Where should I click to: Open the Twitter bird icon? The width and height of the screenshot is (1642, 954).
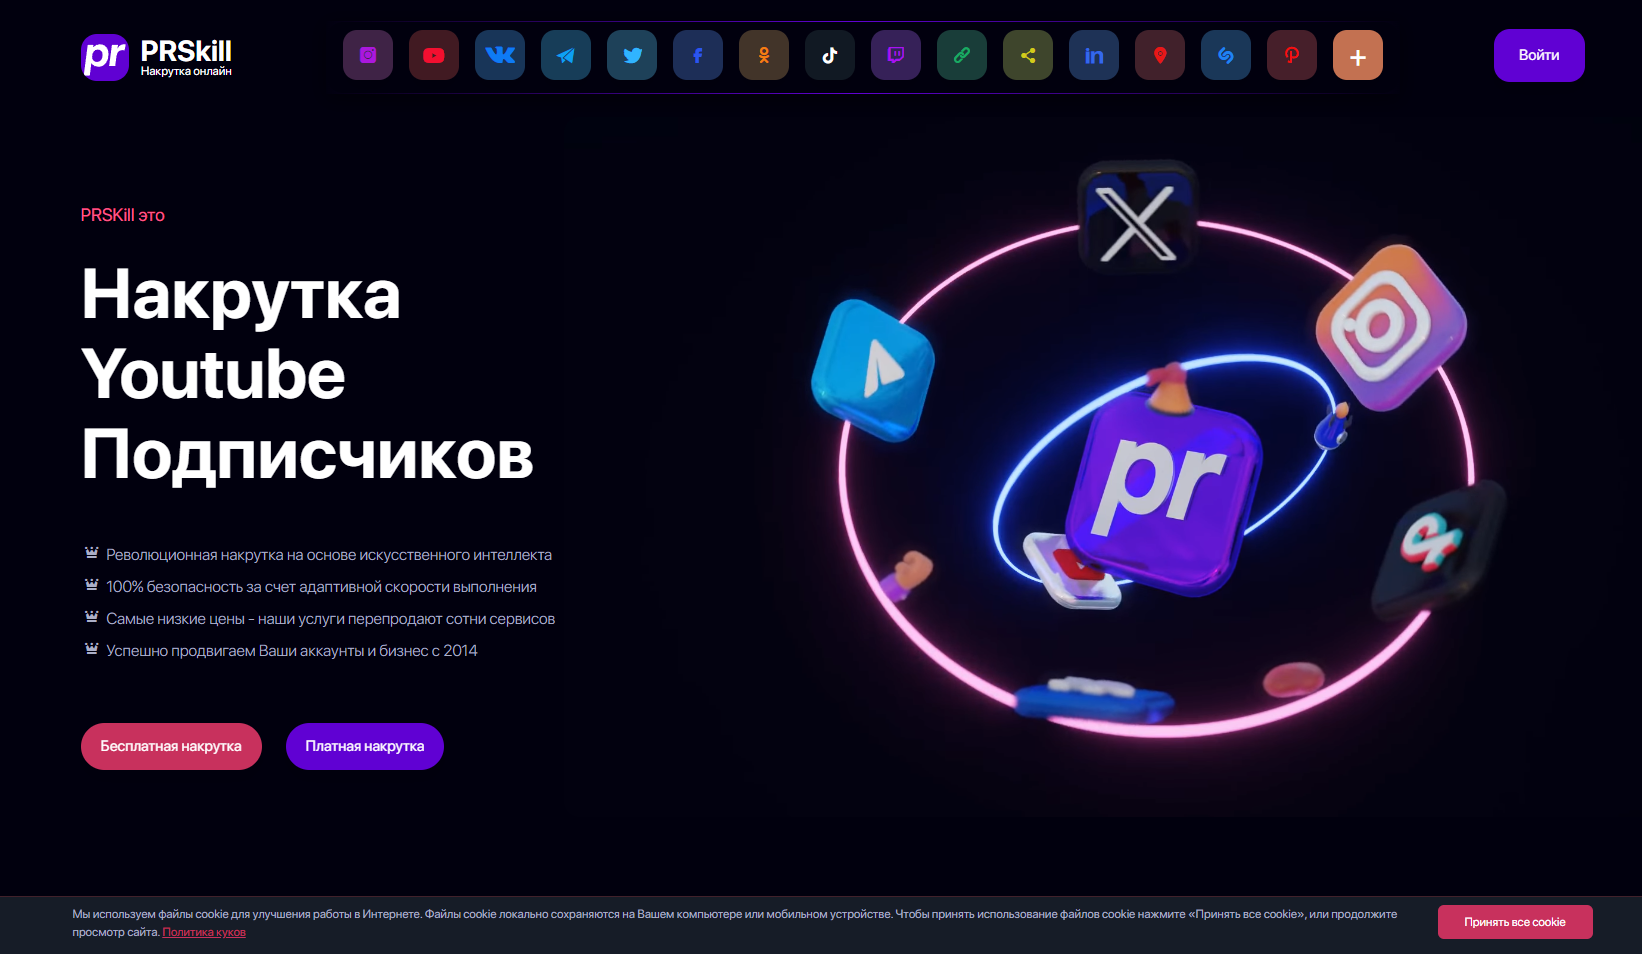632,55
